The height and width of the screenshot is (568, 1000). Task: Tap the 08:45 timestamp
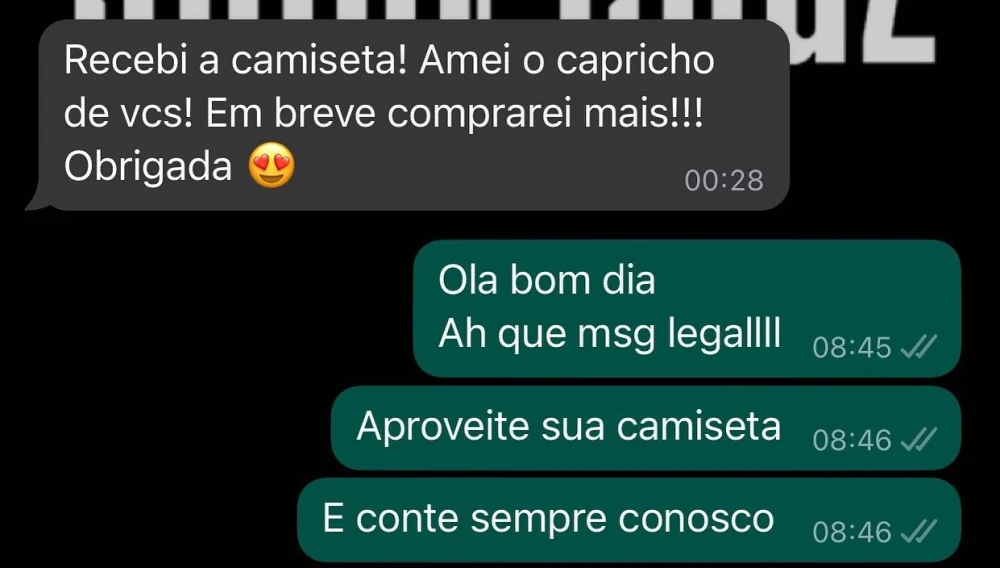(851, 348)
